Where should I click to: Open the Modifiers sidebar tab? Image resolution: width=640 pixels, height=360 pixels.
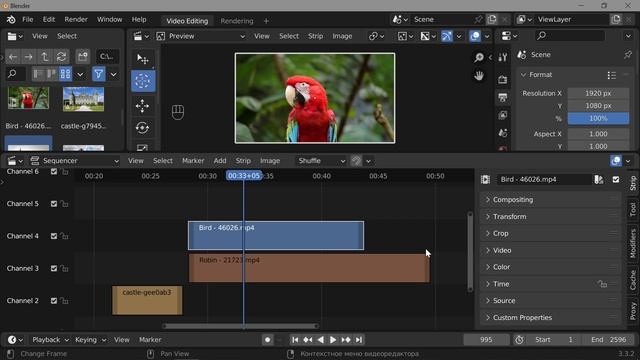coord(633,243)
